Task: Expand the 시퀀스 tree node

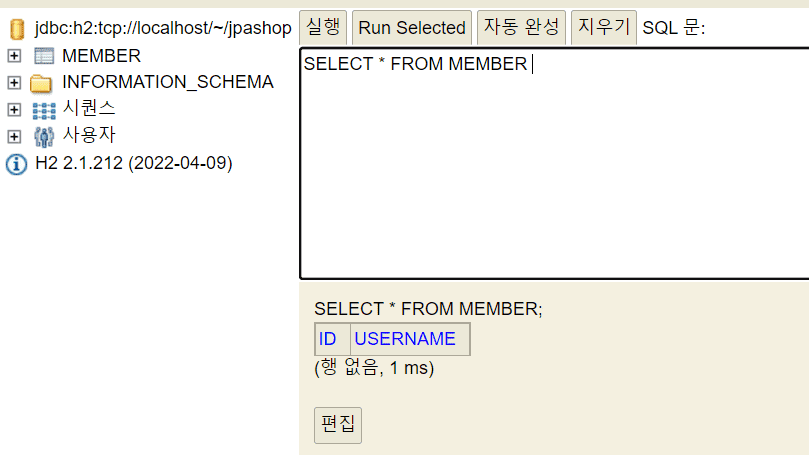Action: (14, 109)
